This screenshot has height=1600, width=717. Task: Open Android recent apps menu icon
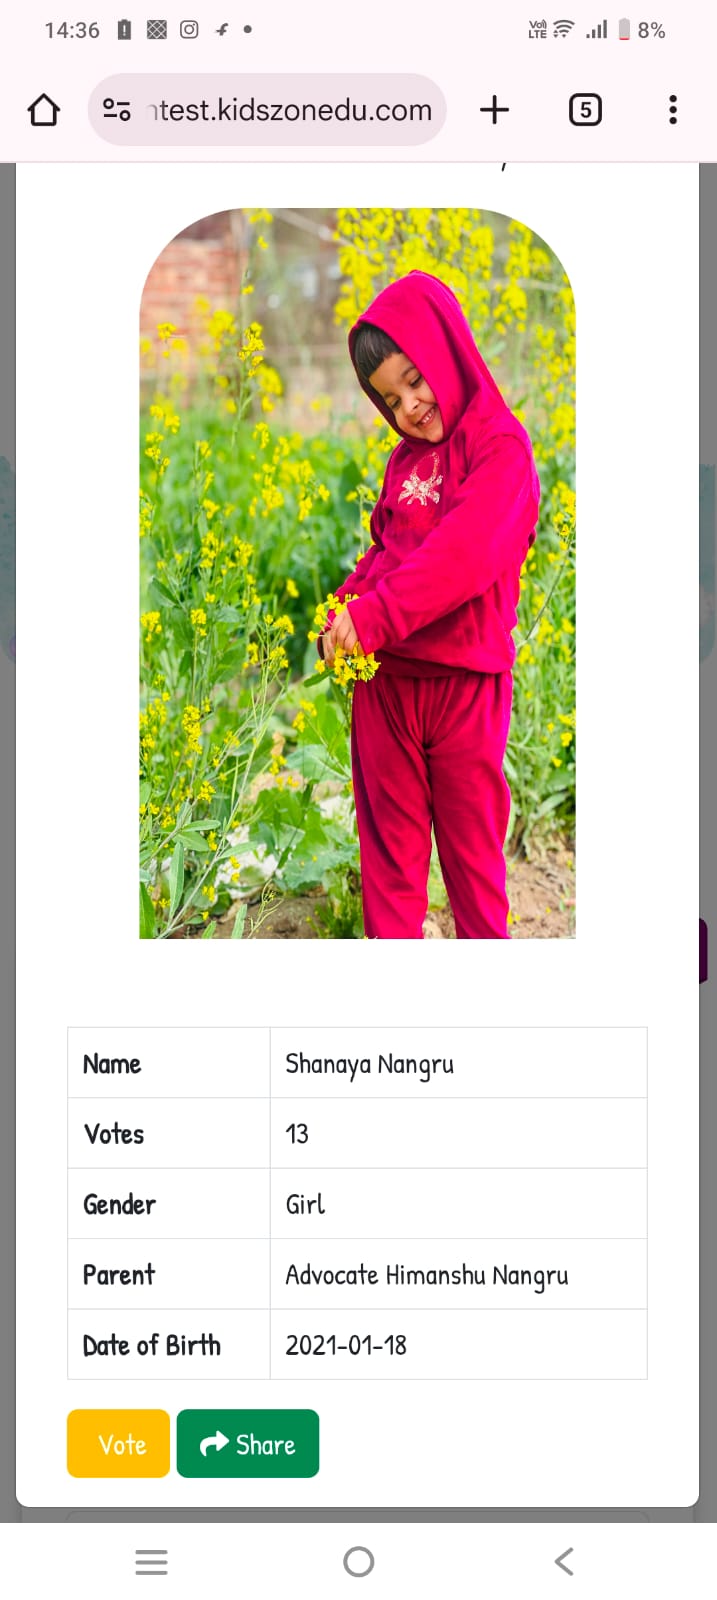151,1561
